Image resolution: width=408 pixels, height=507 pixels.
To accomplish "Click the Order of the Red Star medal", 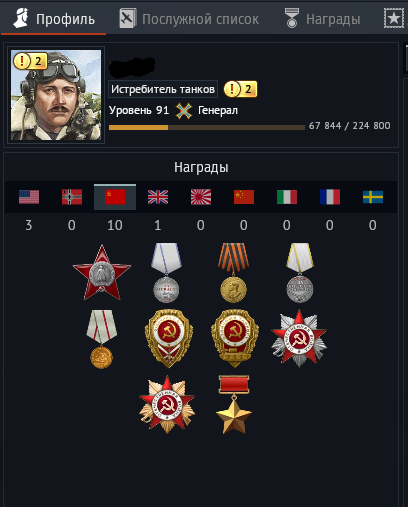I will (102, 273).
